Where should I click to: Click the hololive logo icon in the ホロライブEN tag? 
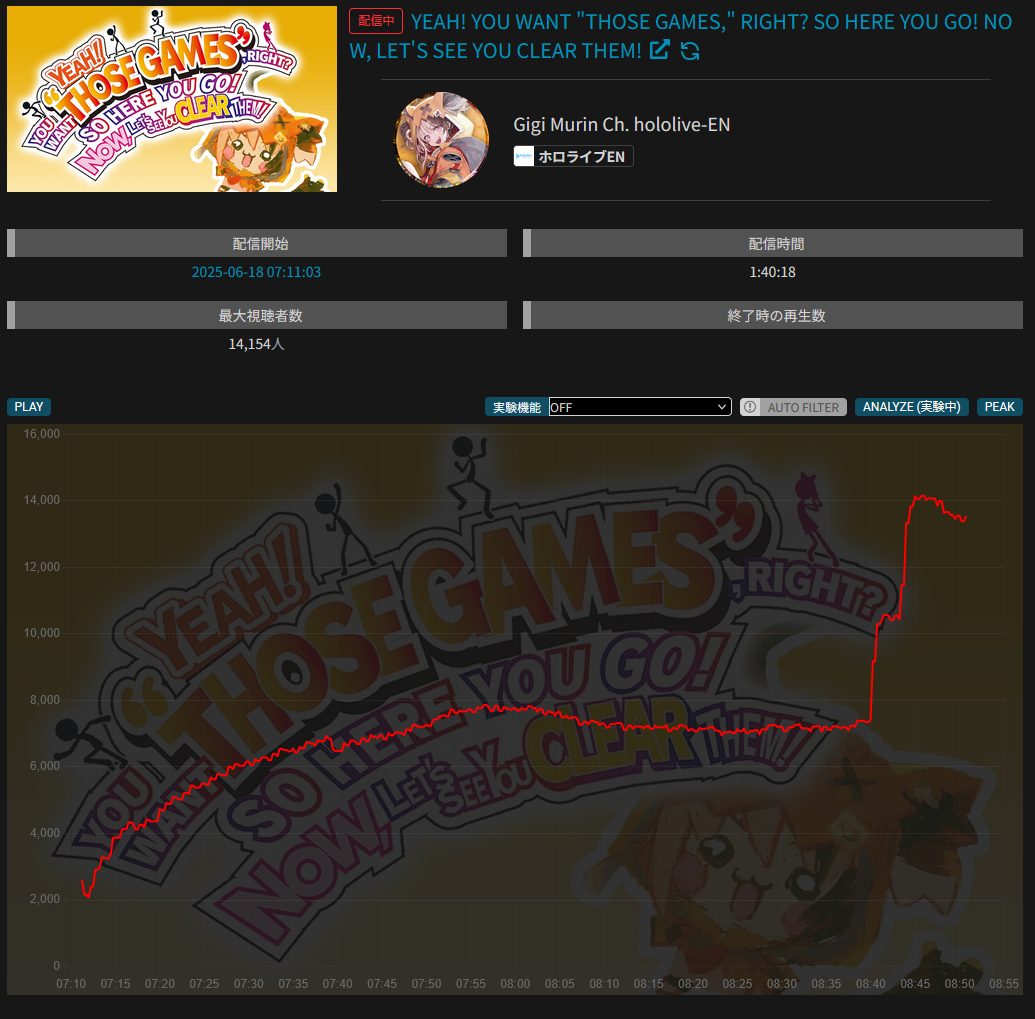coord(524,156)
